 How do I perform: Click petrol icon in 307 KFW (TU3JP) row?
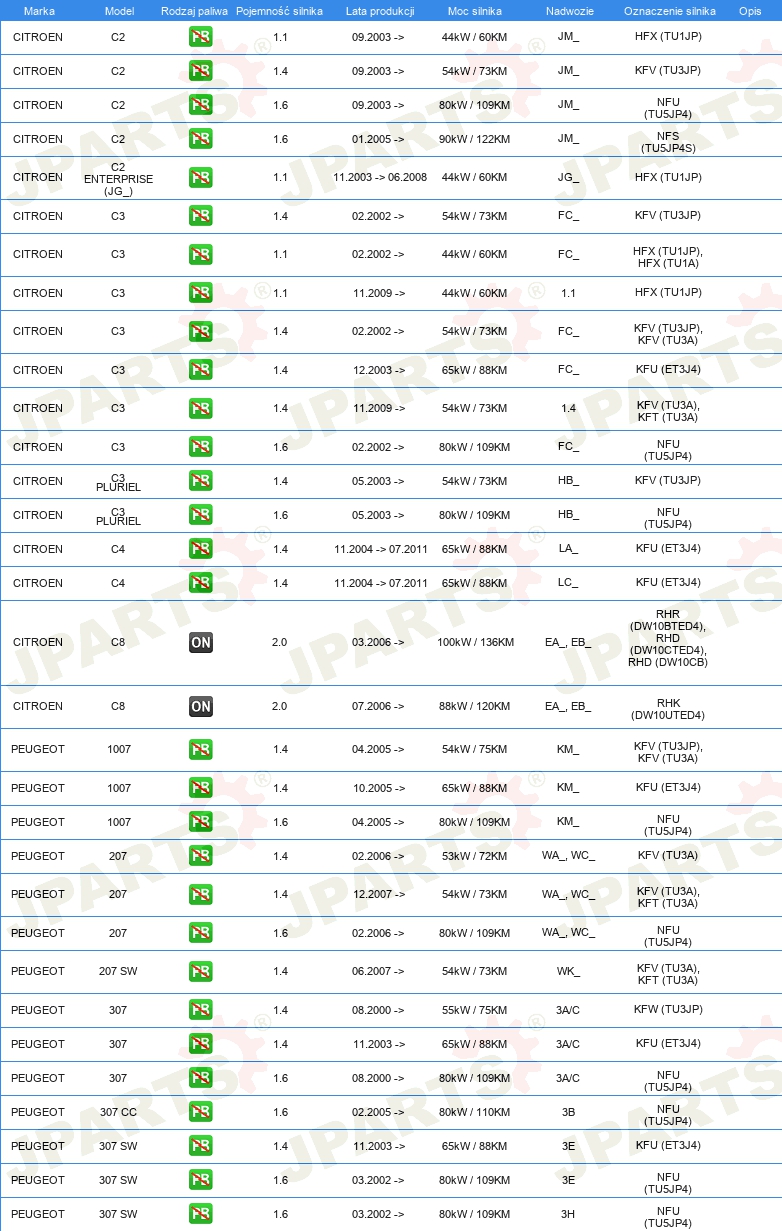pyautogui.click(x=201, y=1010)
